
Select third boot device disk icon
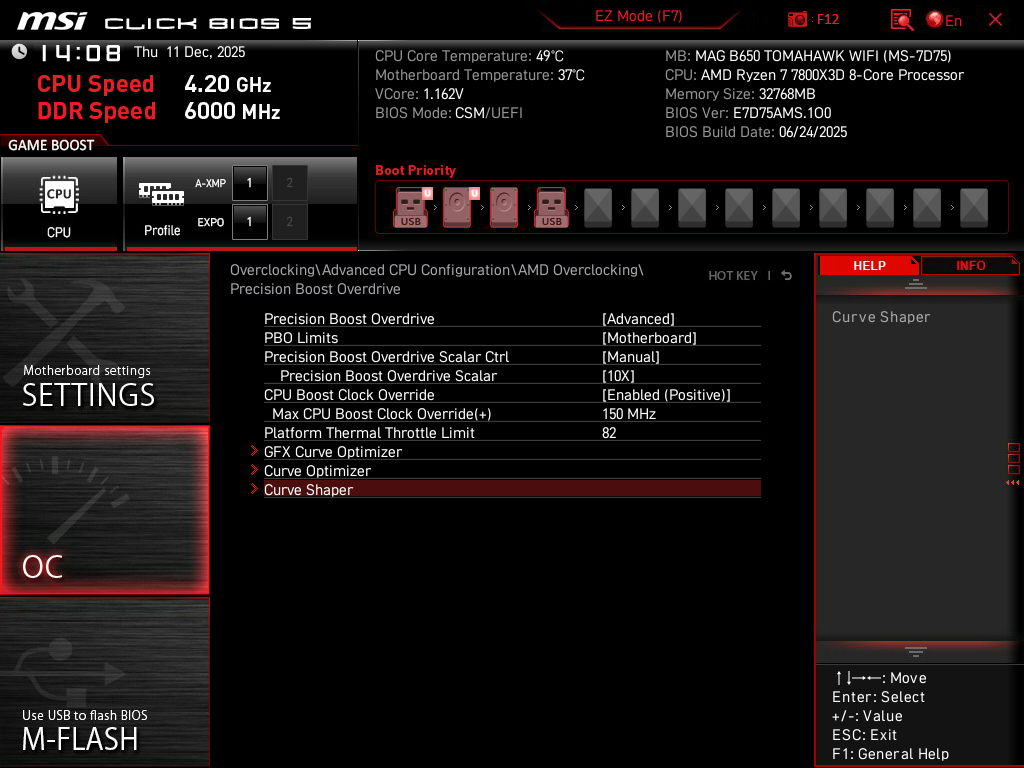(504, 207)
